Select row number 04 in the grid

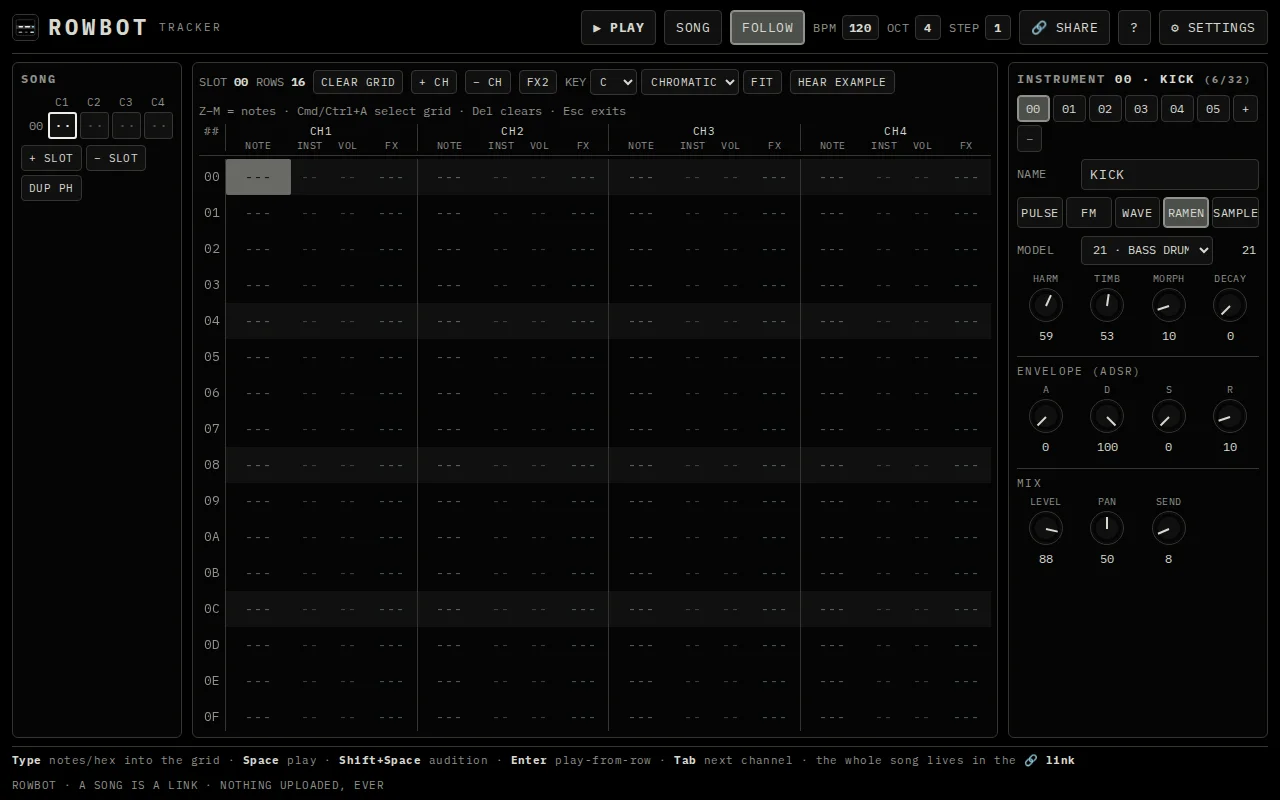click(212, 321)
